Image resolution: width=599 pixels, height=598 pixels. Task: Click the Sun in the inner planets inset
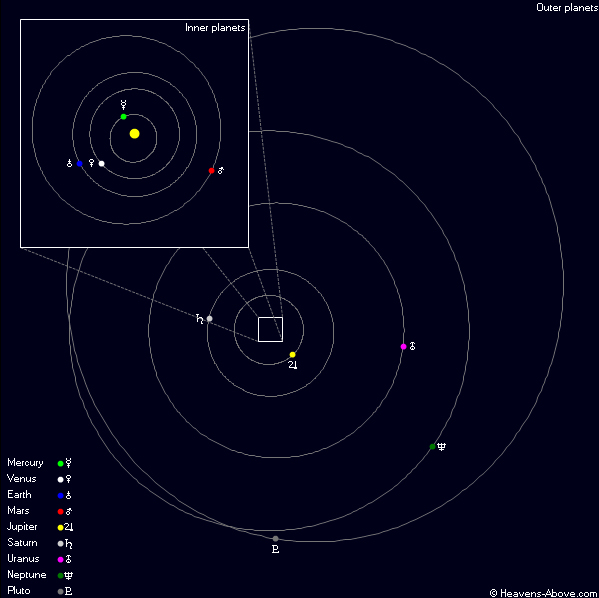[134, 133]
